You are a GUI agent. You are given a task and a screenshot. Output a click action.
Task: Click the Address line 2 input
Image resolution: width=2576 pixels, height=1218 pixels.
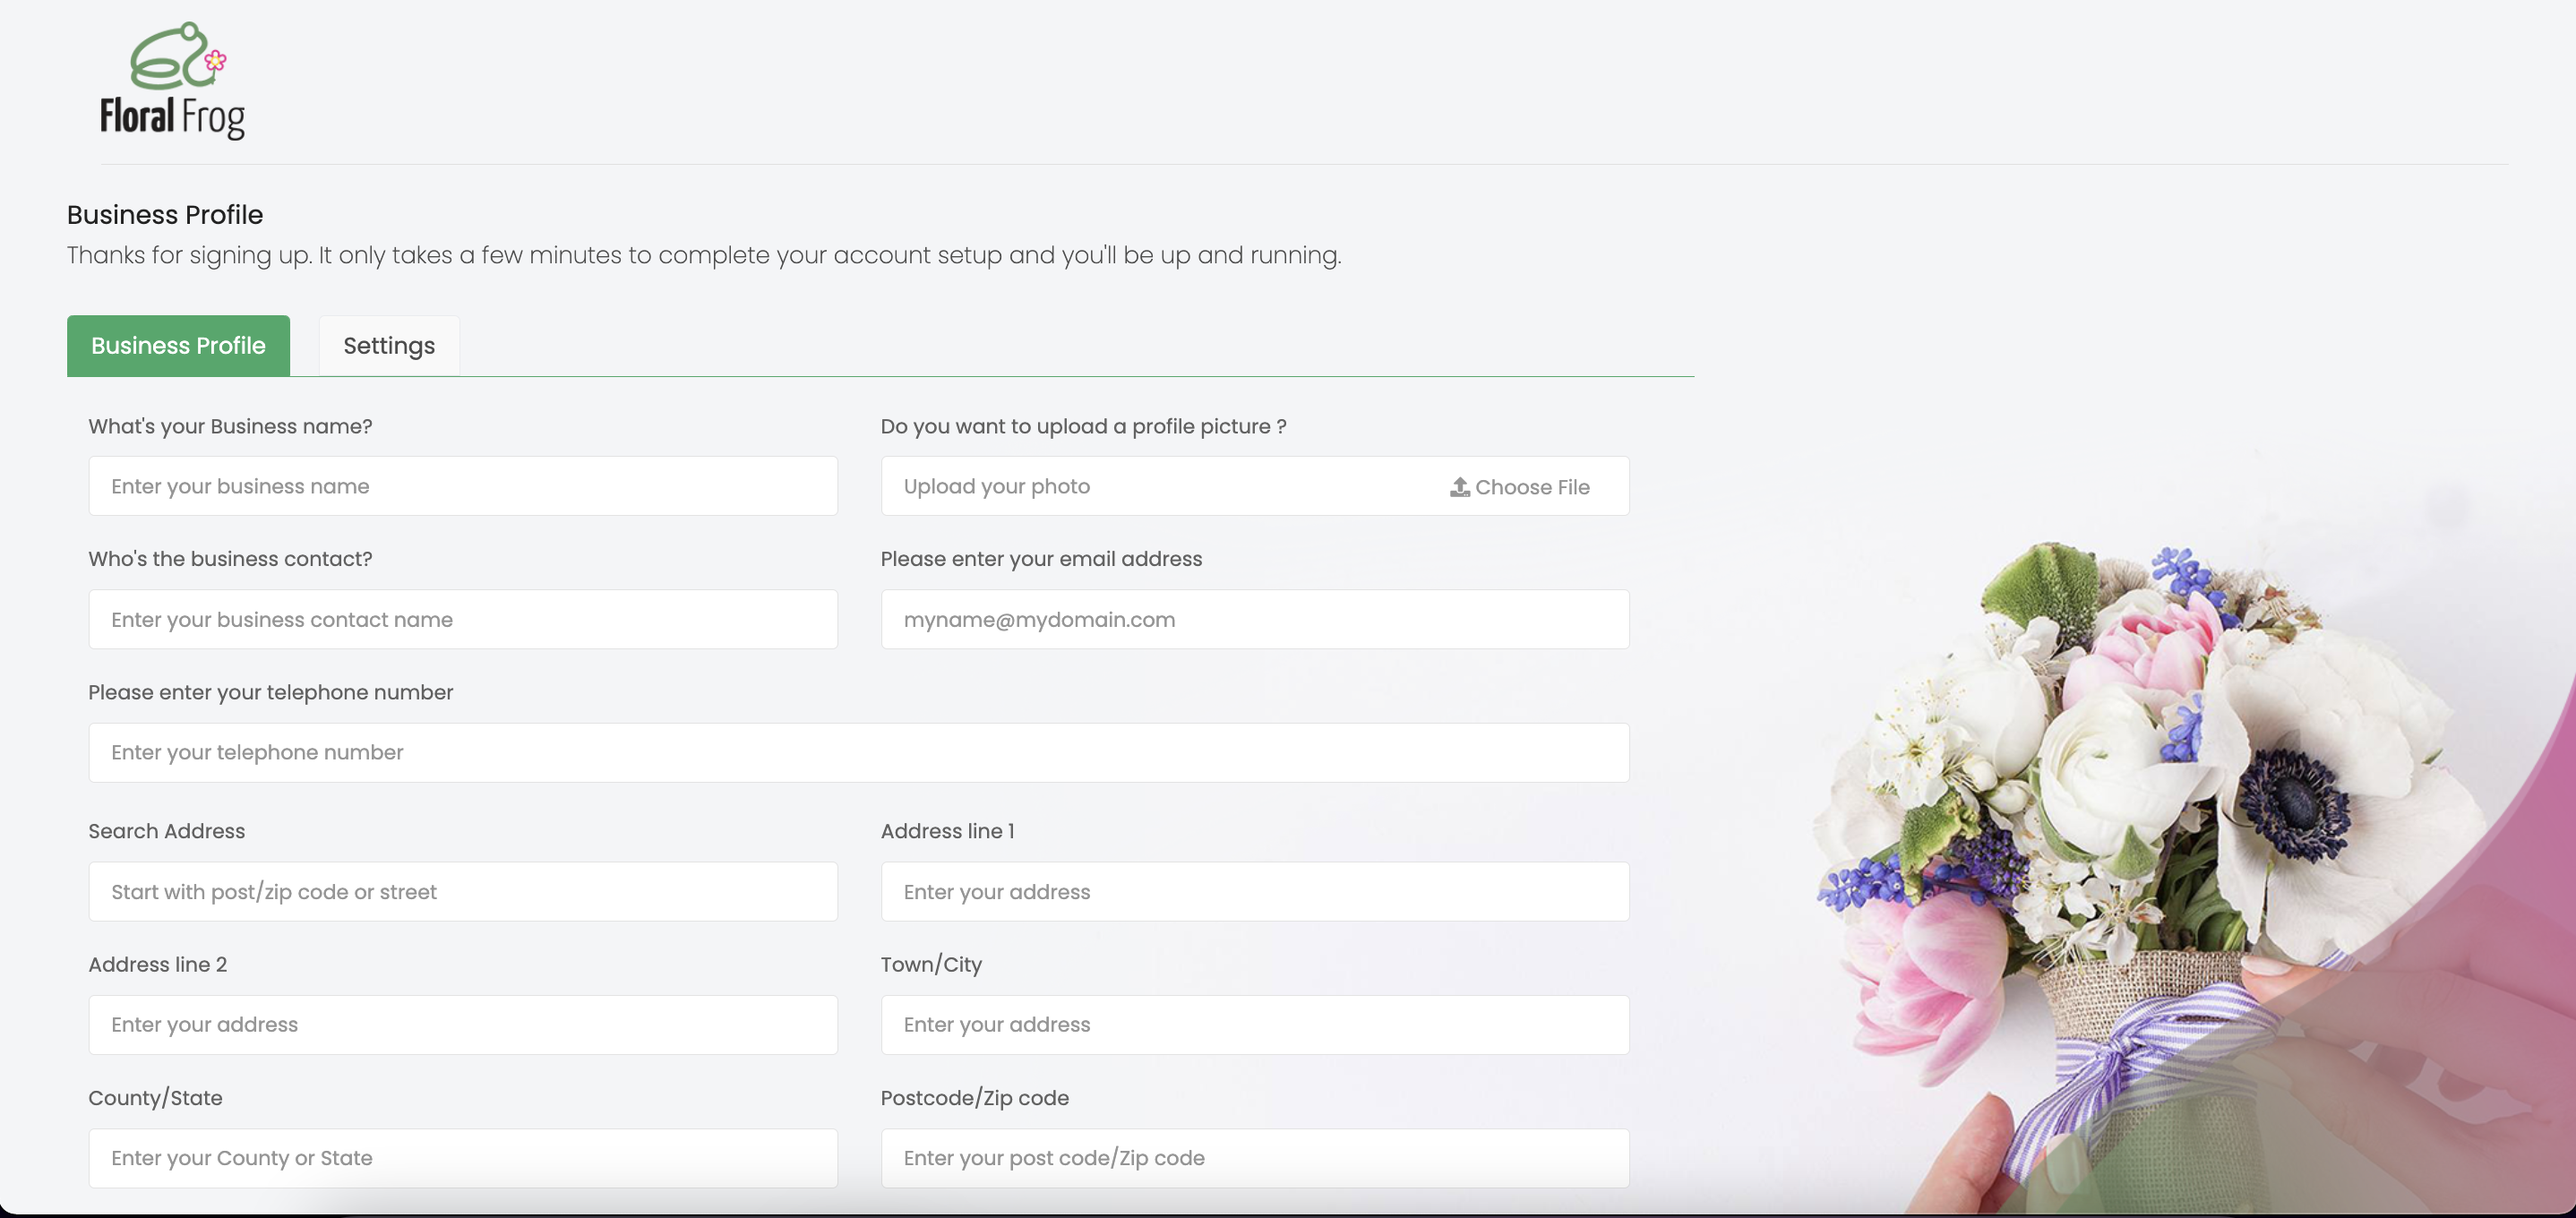pyautogui.click(x=462, y=1024)
